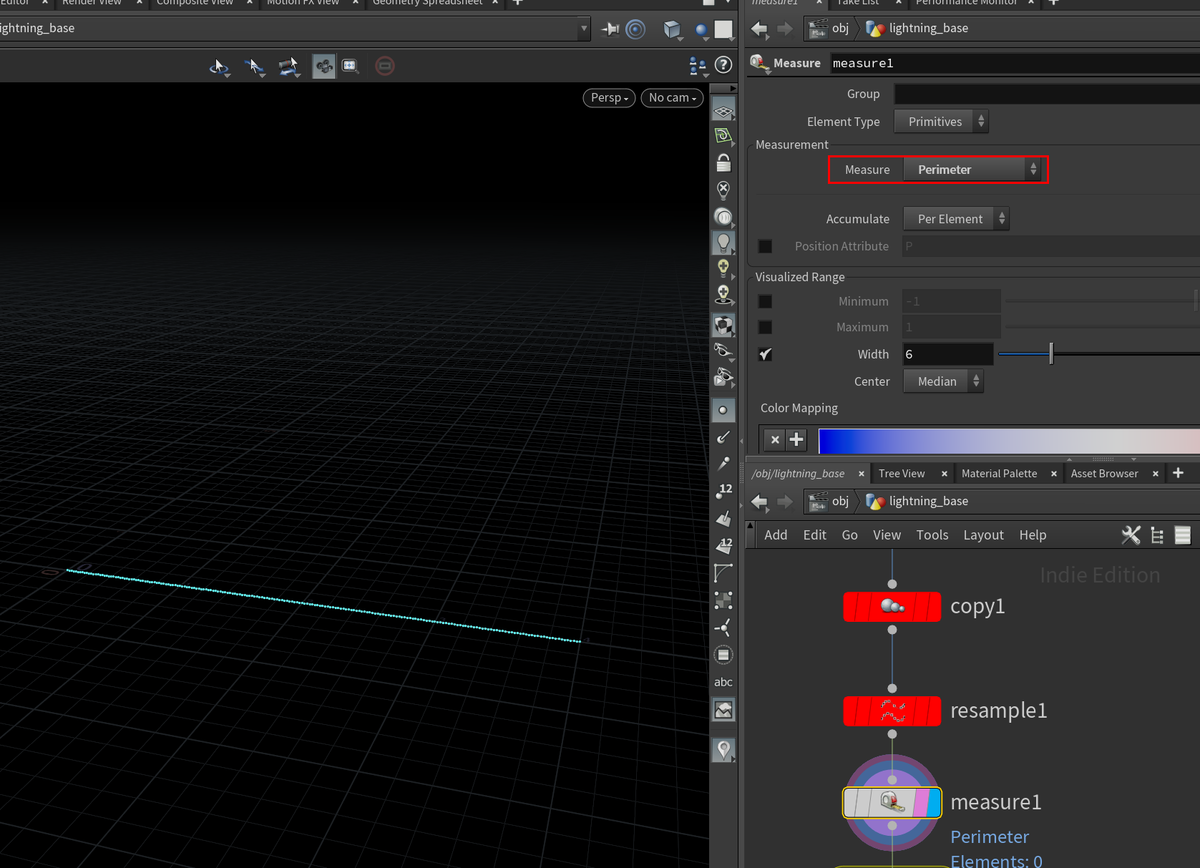Add a new tab beside Asset Browser

pos(1178,473)
